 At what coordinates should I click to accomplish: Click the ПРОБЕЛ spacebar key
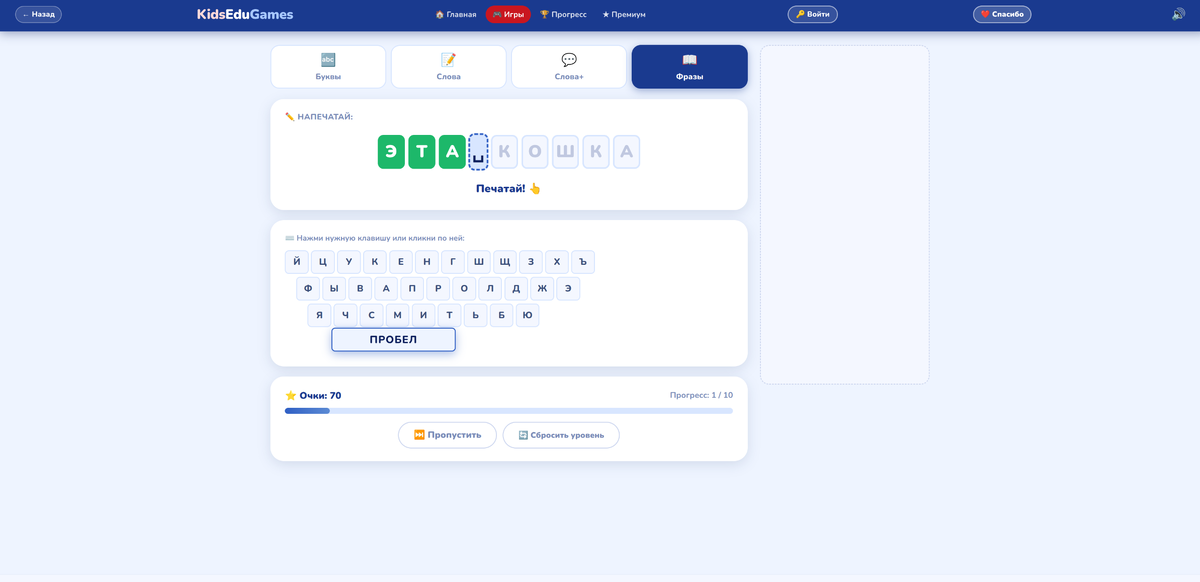393,340
